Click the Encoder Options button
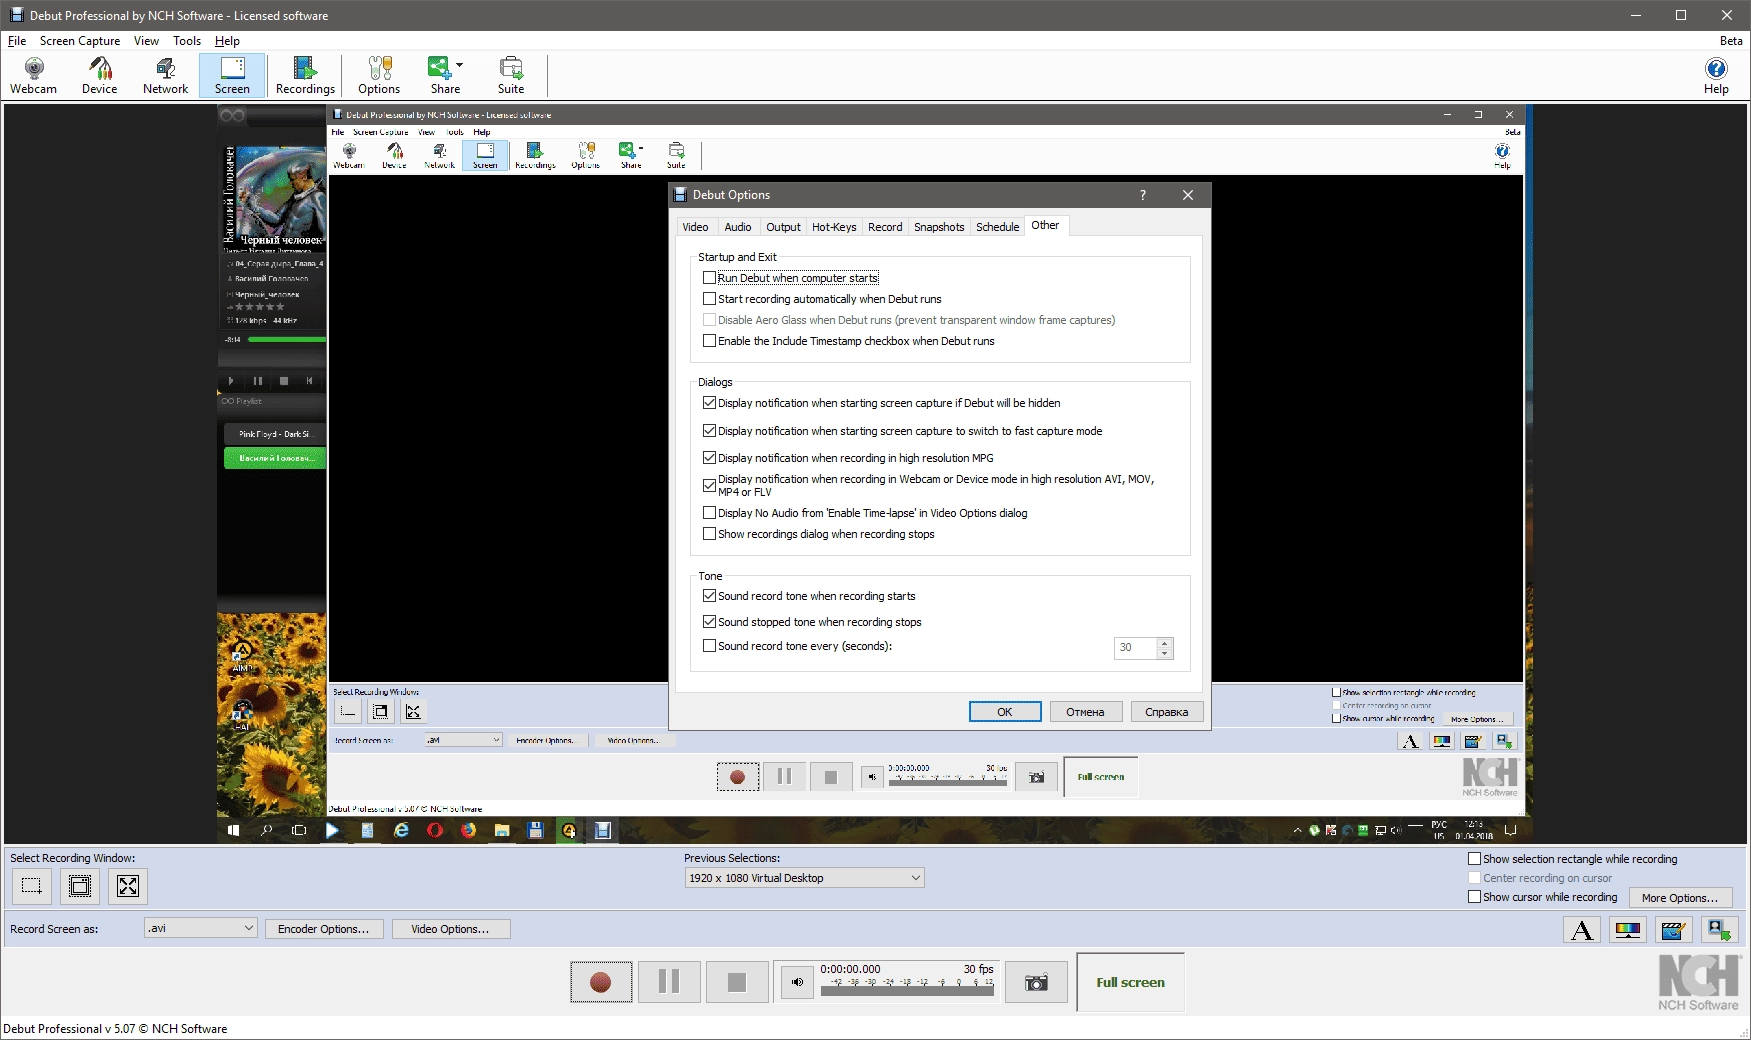 323,929
